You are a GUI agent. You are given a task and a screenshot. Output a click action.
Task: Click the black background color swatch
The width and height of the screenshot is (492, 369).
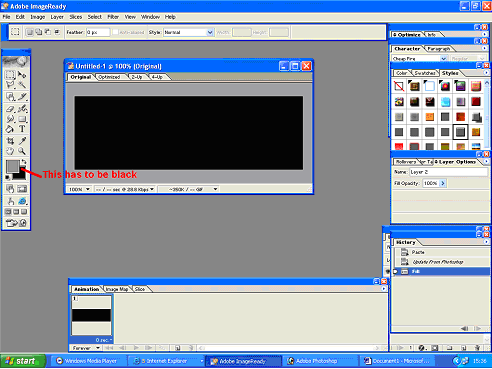coord(21,175)
